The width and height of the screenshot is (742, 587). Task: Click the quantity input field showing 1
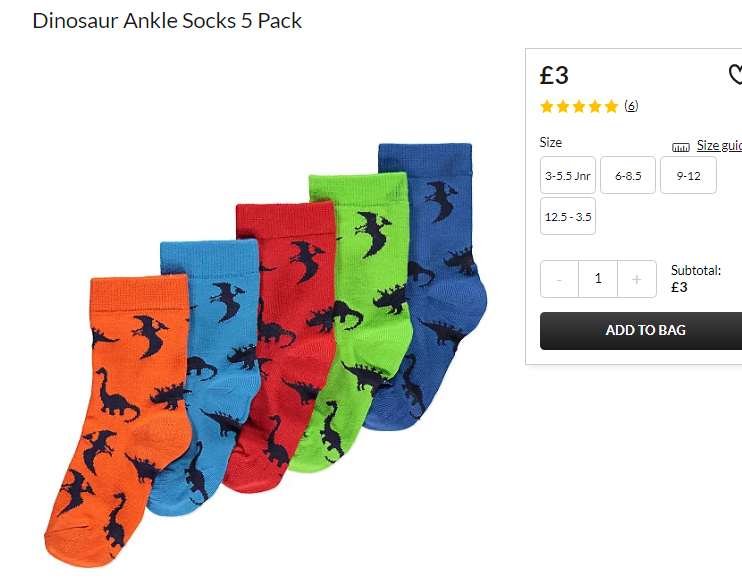(598, 279)
